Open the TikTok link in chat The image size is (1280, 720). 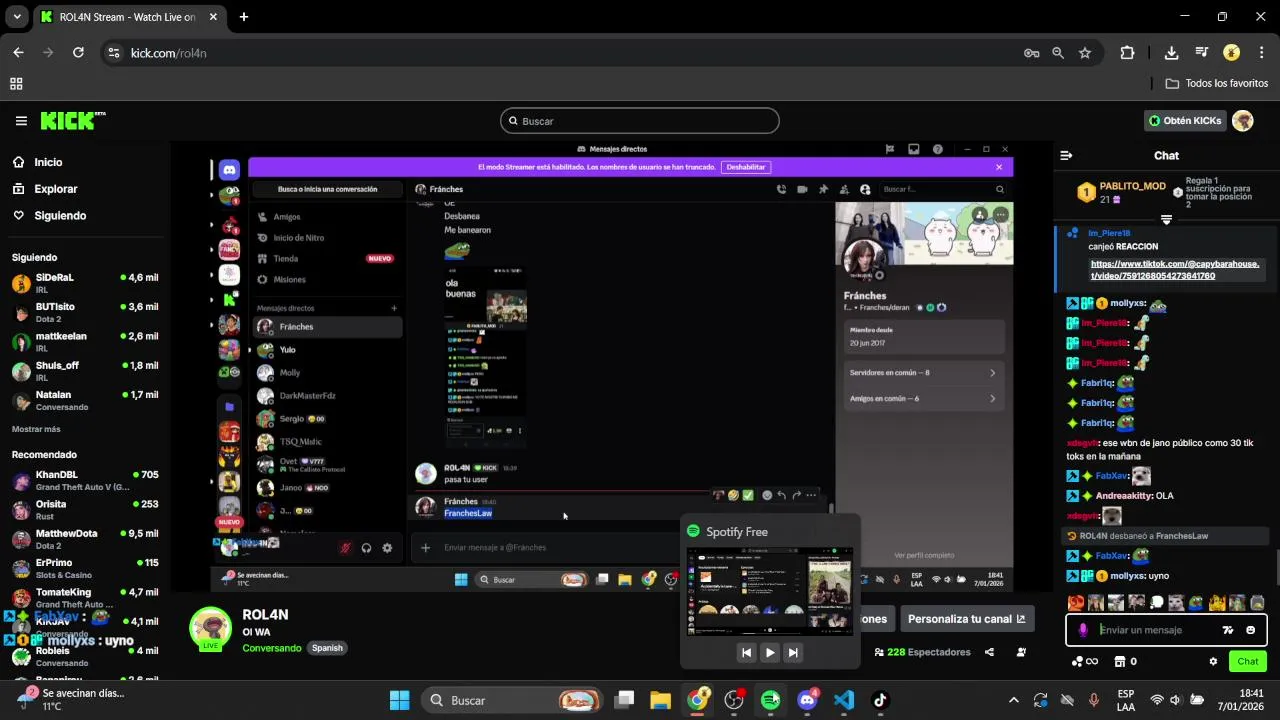pos(1174,270)
